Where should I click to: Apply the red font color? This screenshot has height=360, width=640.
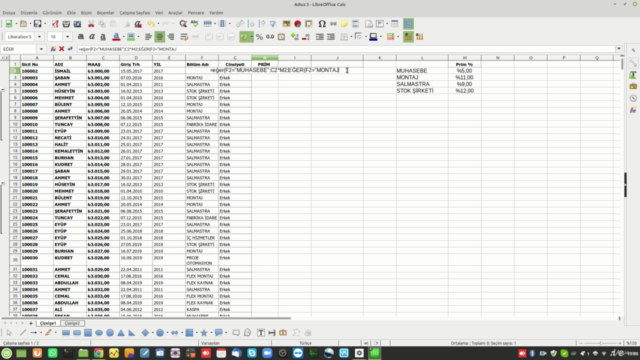(116, 37)
